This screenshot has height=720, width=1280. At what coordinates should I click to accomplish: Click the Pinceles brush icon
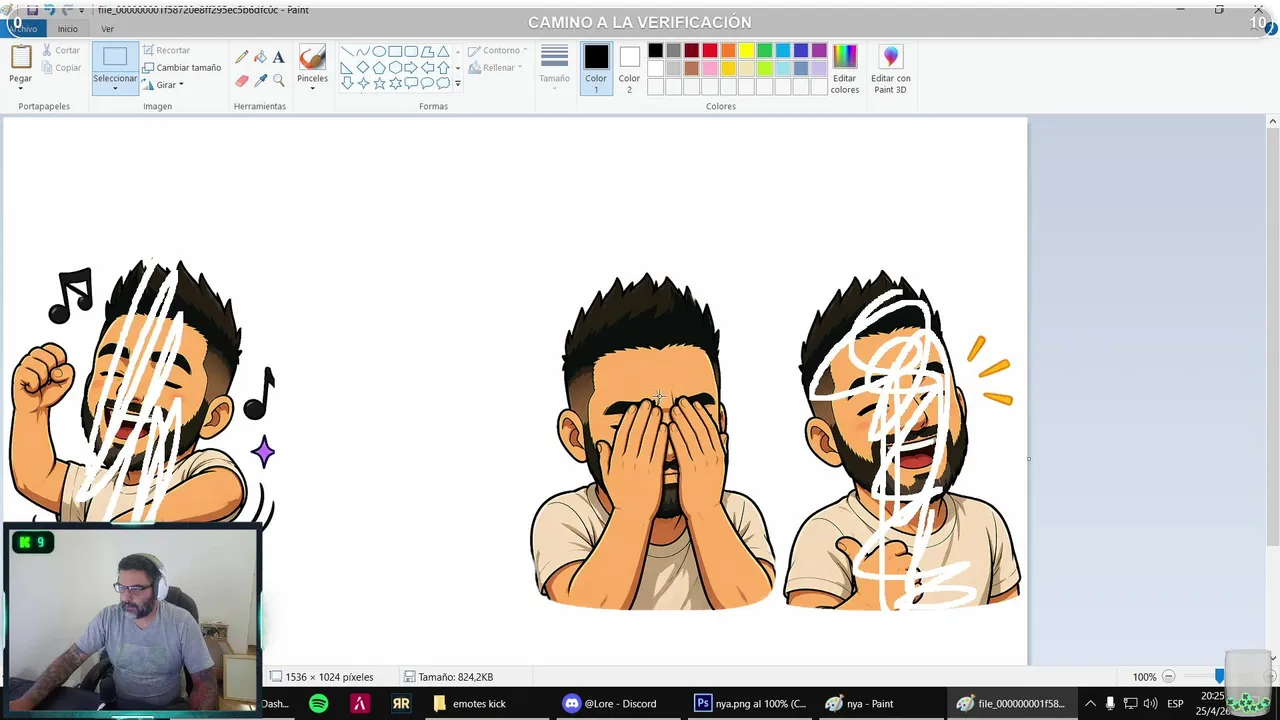click(x=312, y=58)
